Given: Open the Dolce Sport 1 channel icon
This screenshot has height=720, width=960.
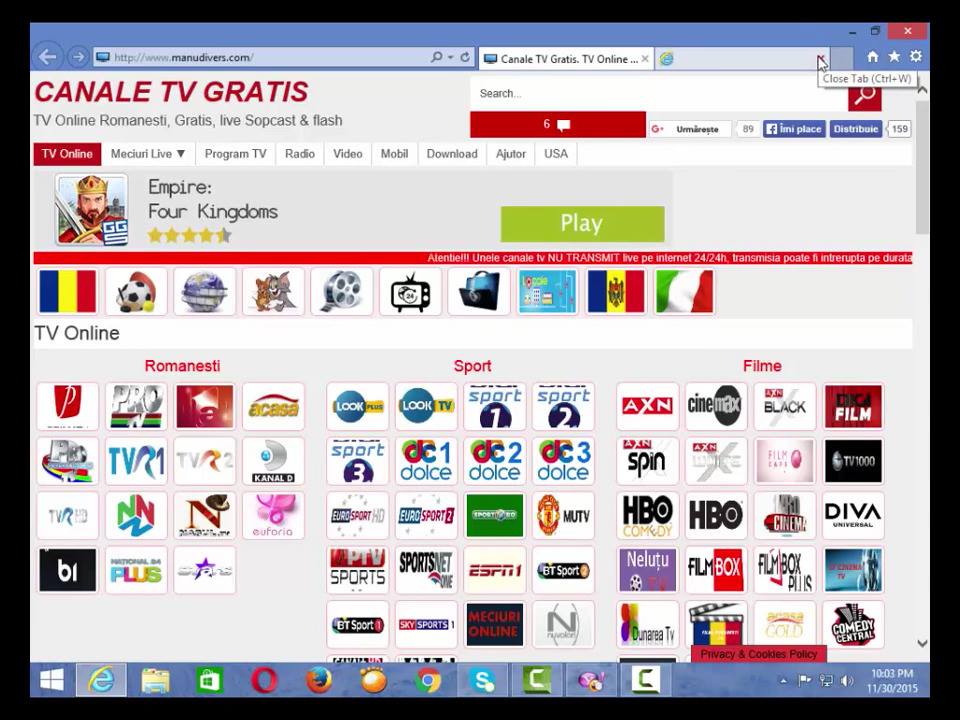Looking at the screenshot, I should pos(426,461).
